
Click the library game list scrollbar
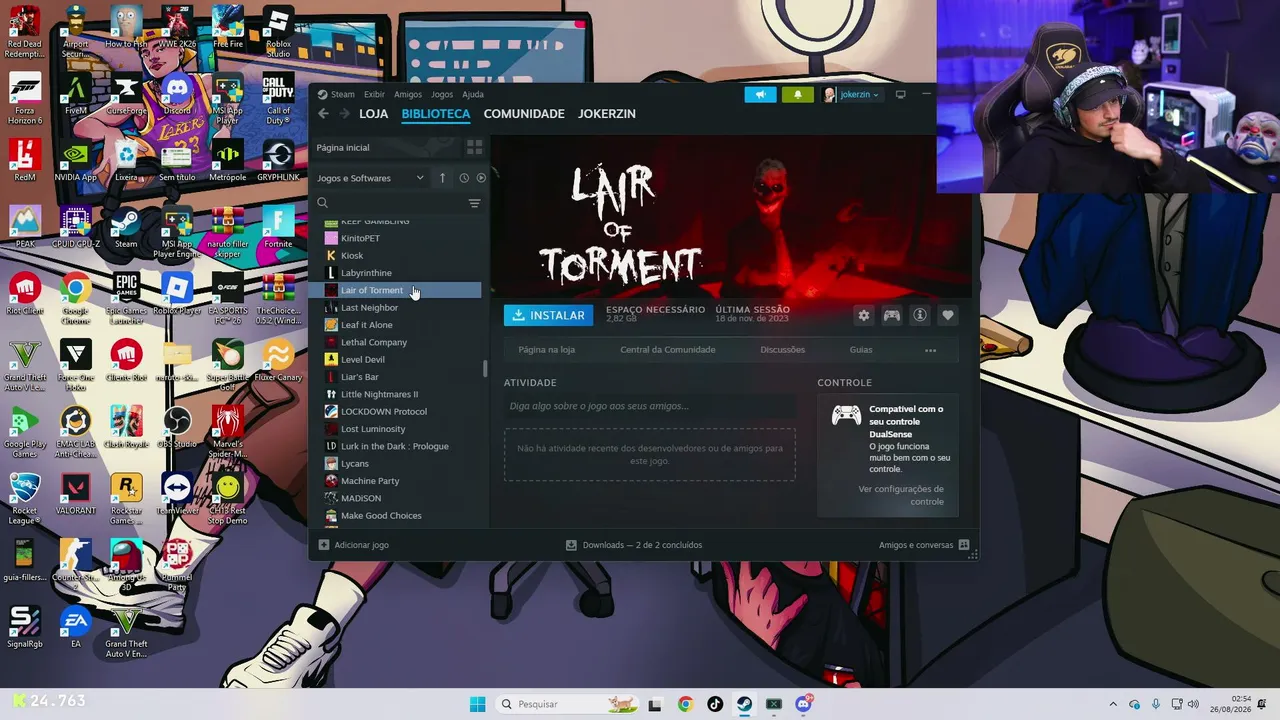(x=485, y=368)
